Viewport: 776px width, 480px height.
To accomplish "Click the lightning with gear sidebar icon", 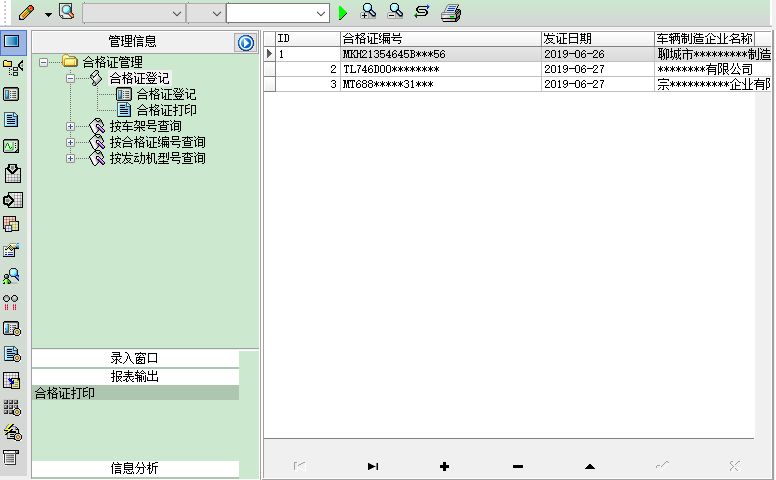I will [x=12, y=433].
